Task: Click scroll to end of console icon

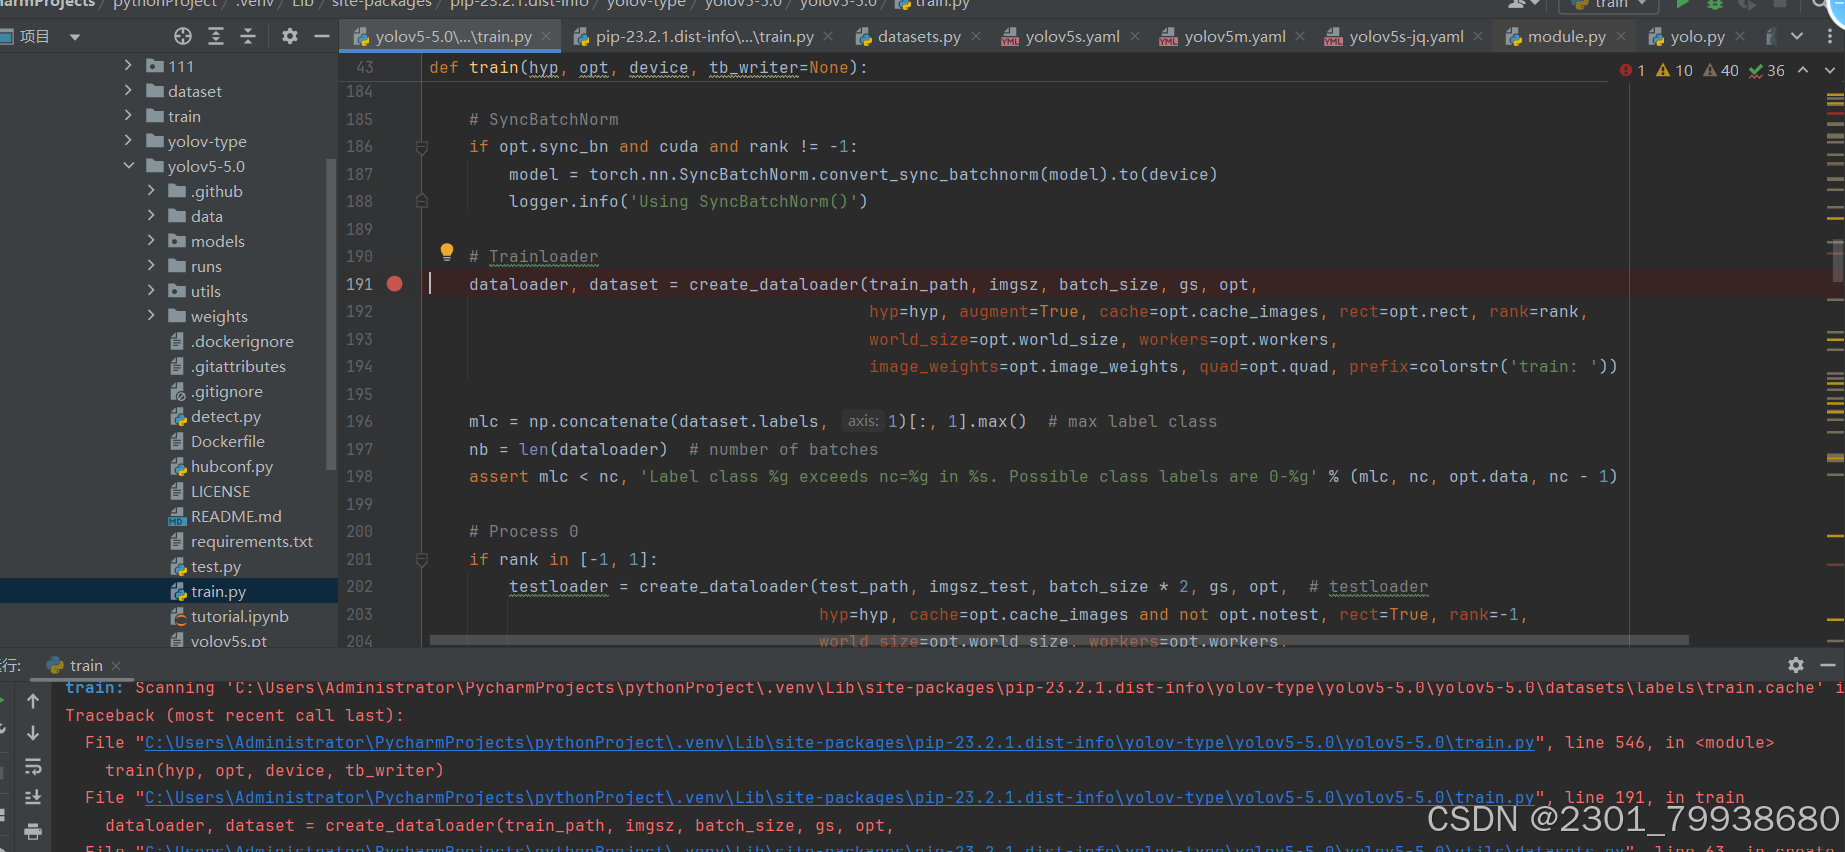Action: coord(33,798)
